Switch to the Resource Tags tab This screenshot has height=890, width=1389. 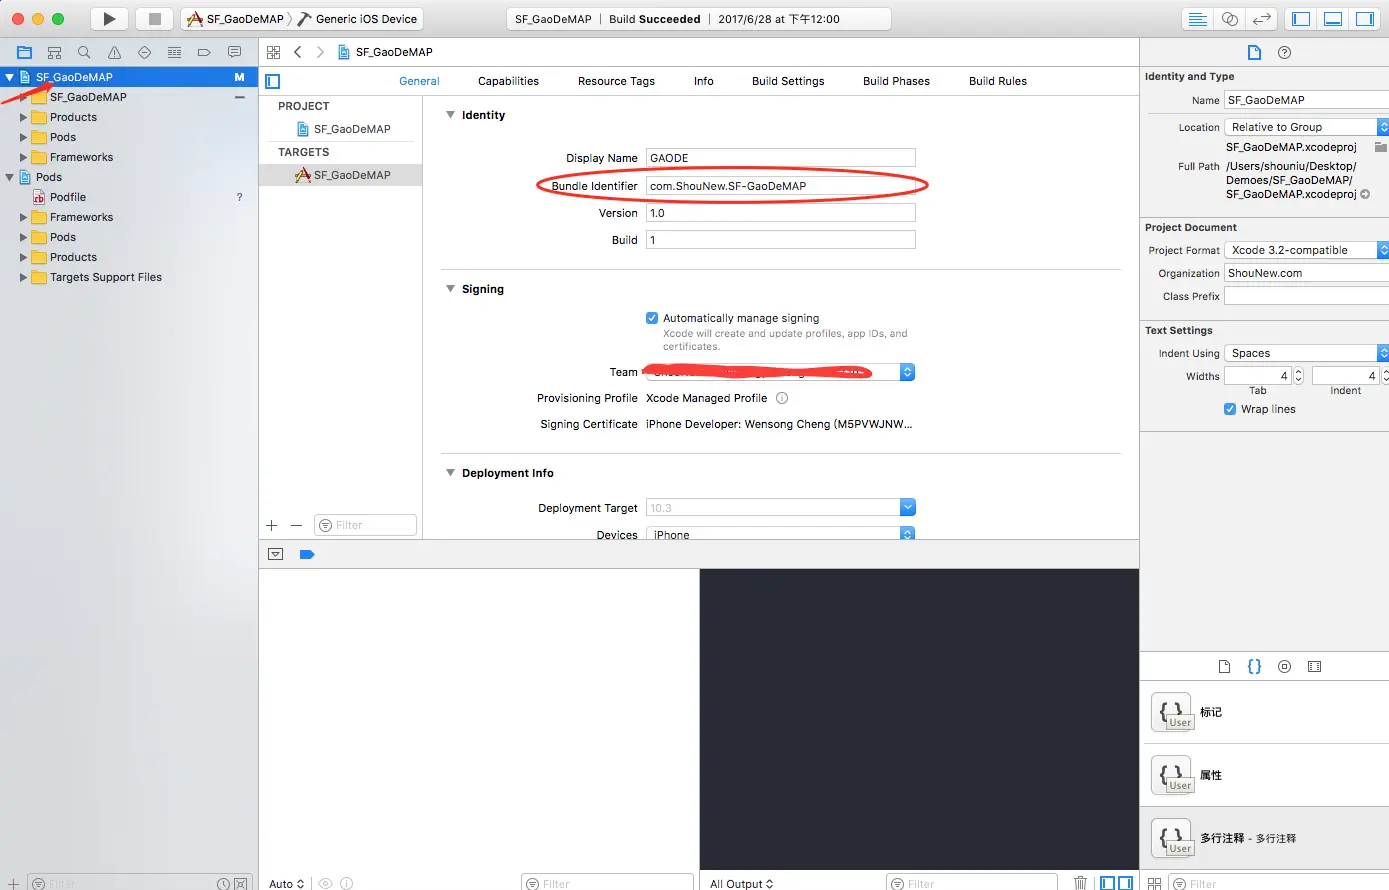pyautogui.click(x=616, y=81)
